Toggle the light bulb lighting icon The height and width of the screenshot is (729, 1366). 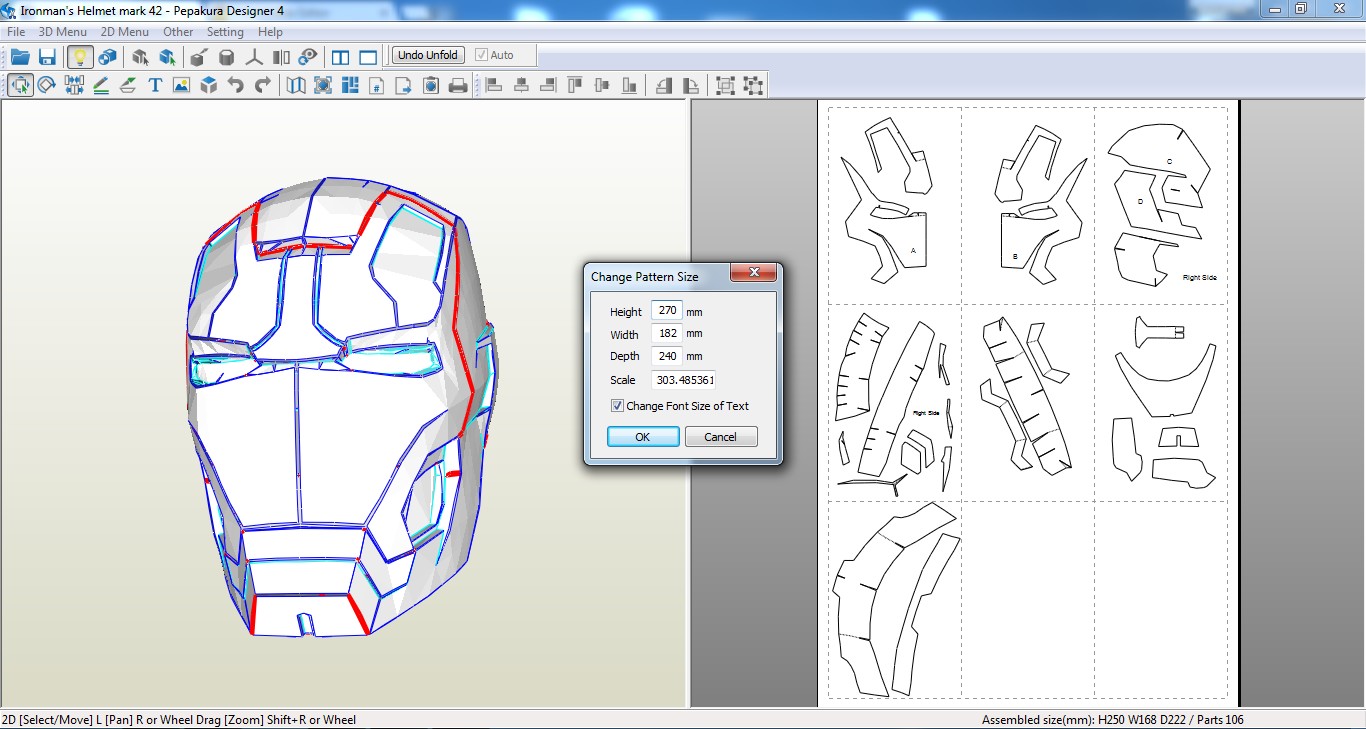[79, 56]
